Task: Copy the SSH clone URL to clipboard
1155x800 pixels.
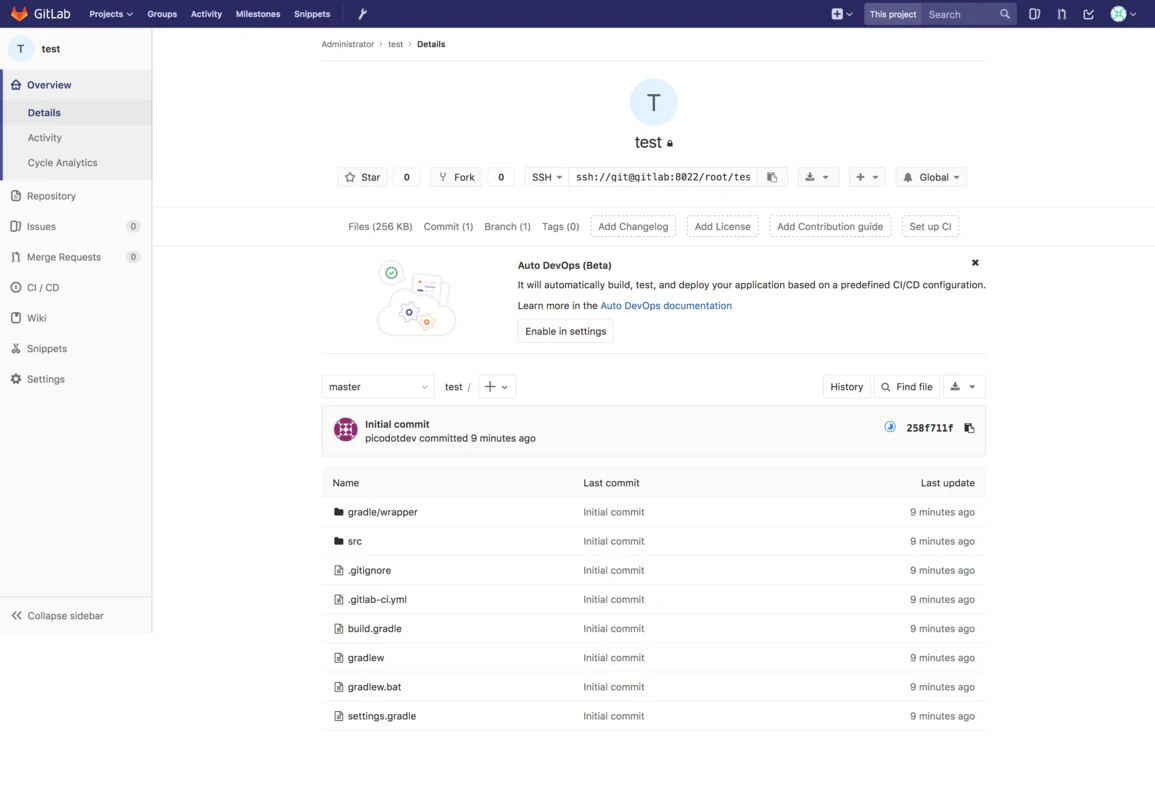Action: click(x=772, y=177)
